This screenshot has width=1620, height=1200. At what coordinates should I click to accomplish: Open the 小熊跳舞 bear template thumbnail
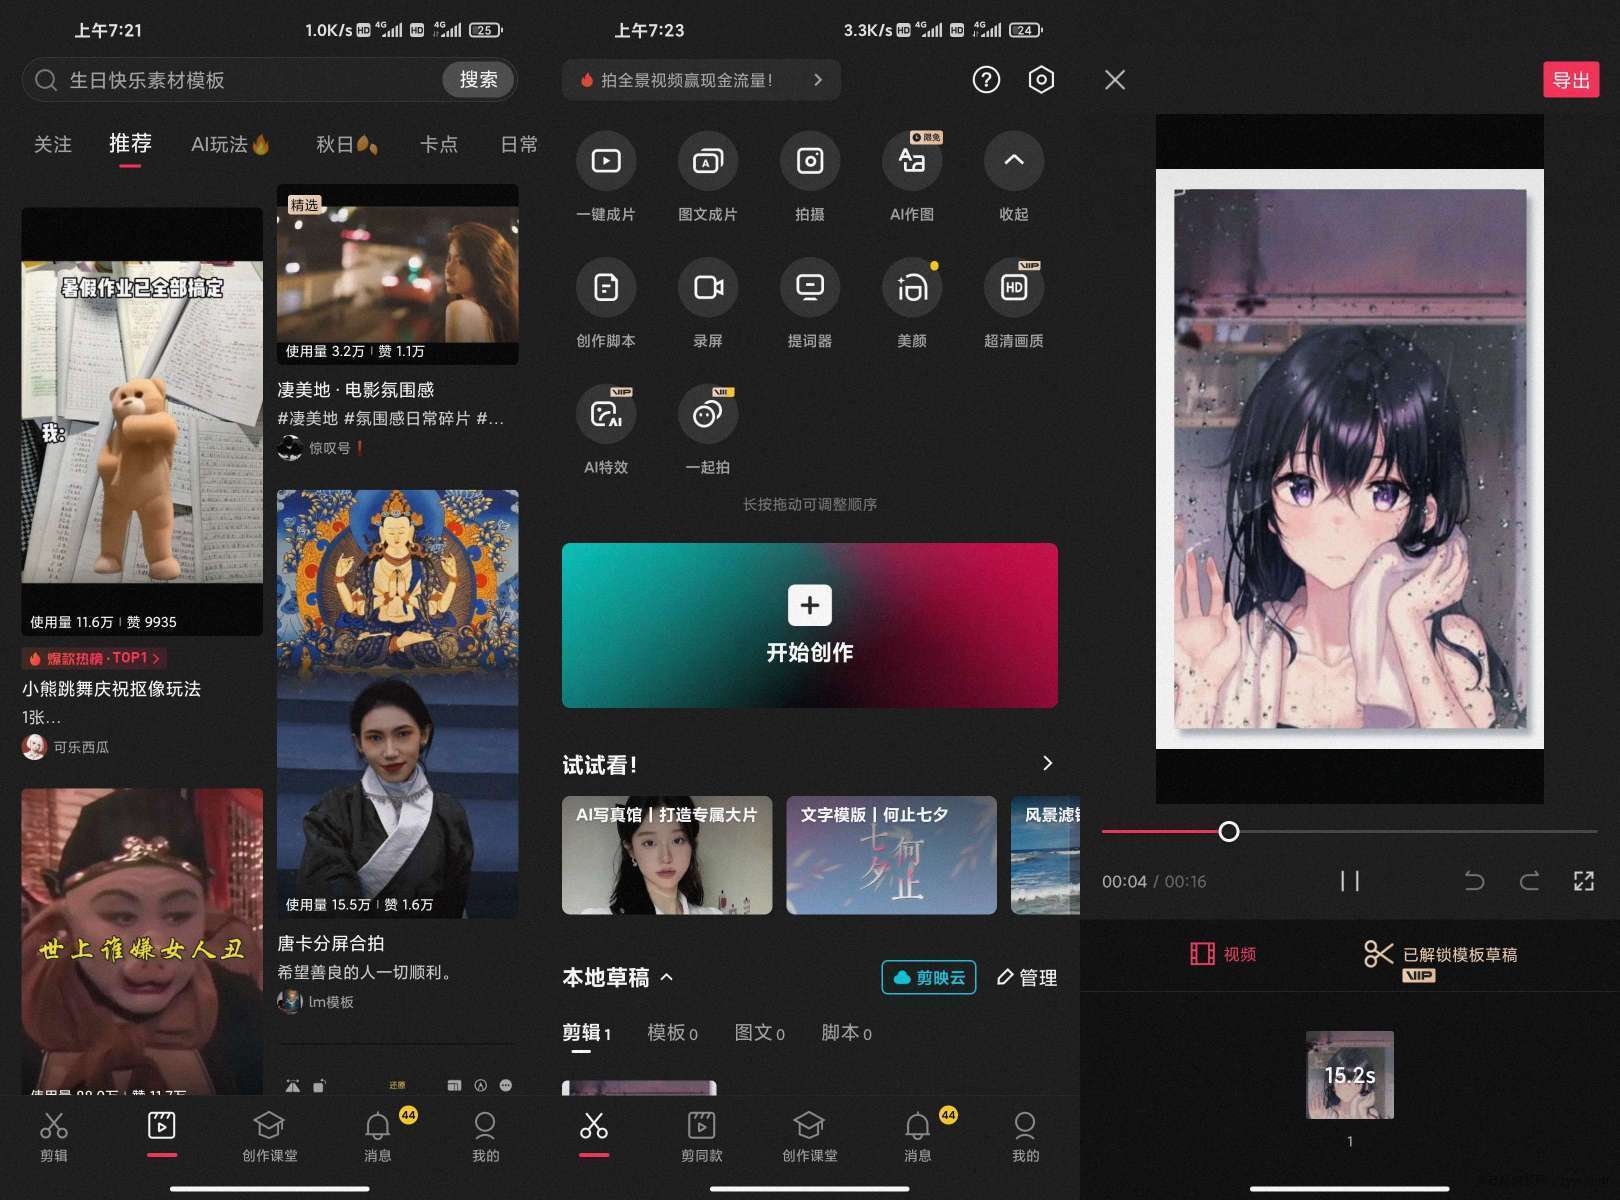[142, 421]
